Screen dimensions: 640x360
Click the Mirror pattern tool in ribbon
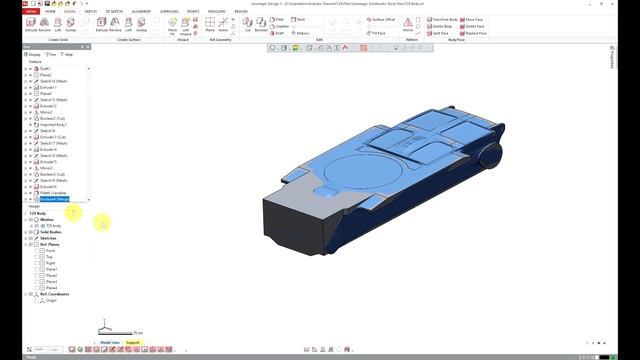tap(408, 24)
